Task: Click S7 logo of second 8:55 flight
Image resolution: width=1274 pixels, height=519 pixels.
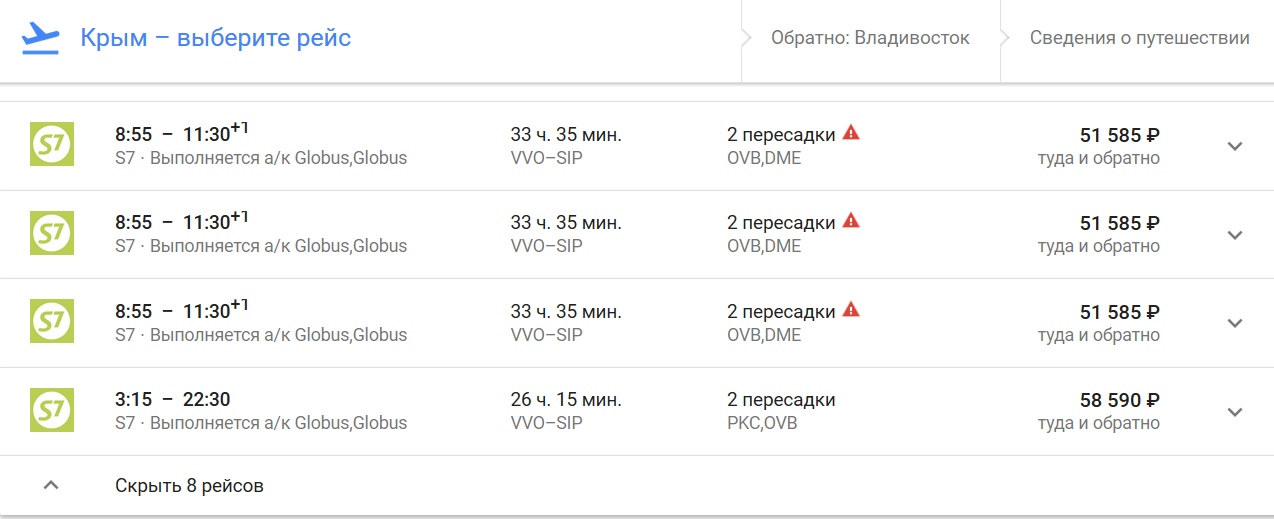Action: point(51,233)
